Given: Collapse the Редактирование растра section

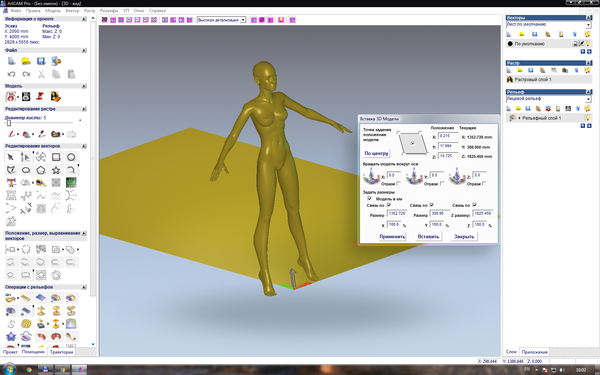Looking at the screenshot, I should click(x=84, y=109).
